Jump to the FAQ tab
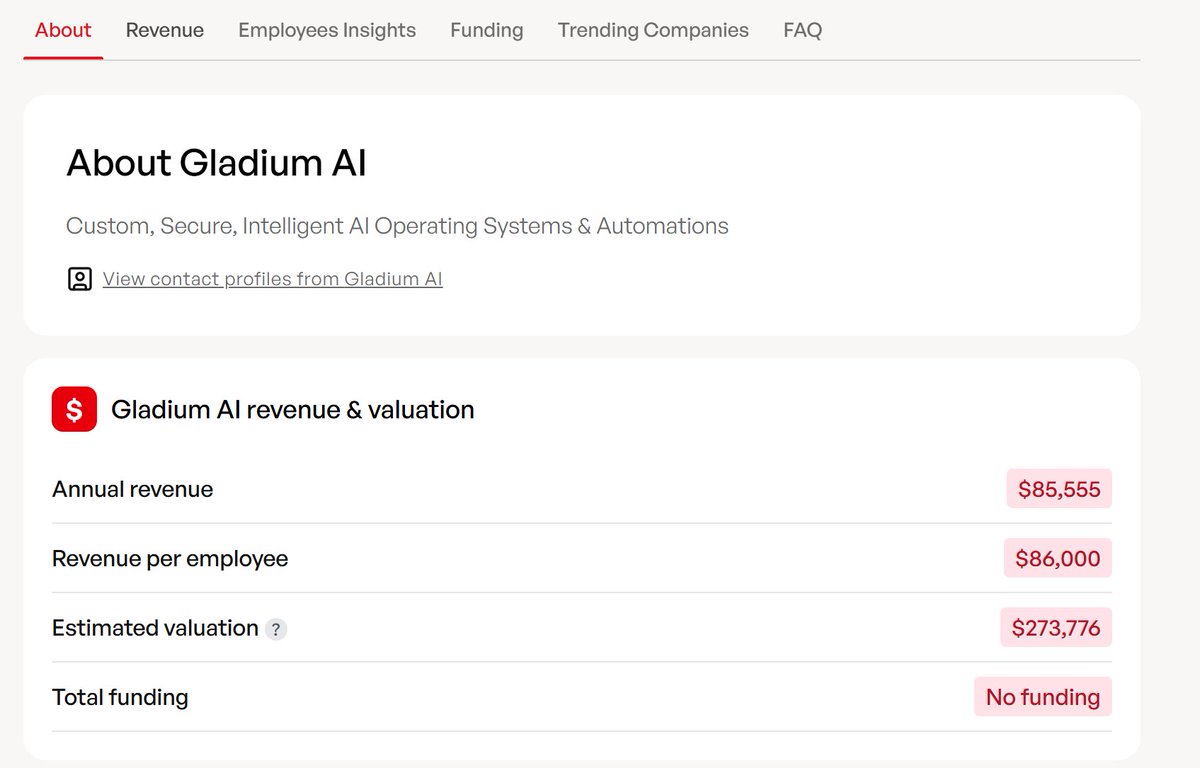This screenshot has height=768, width=1200. pos(803,30)
